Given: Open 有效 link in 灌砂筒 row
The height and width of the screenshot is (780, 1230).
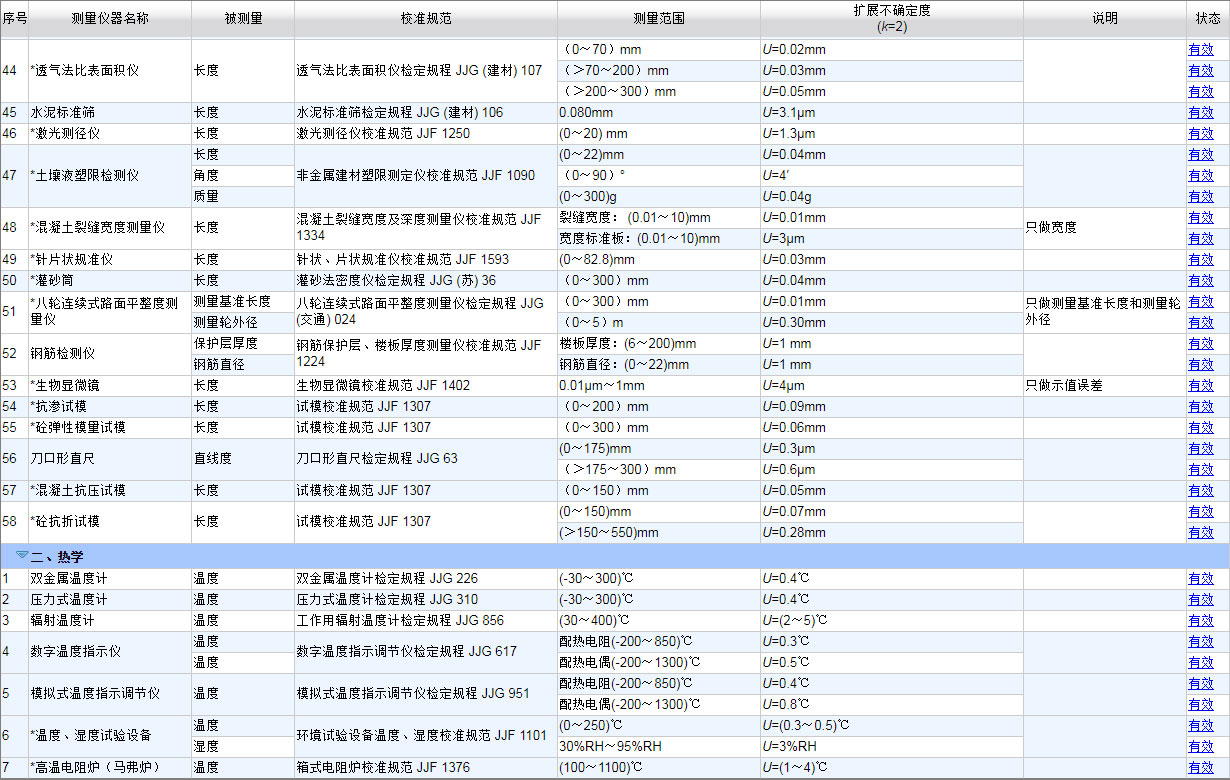Looking at the screenshot, I should tap(1200, 280).
